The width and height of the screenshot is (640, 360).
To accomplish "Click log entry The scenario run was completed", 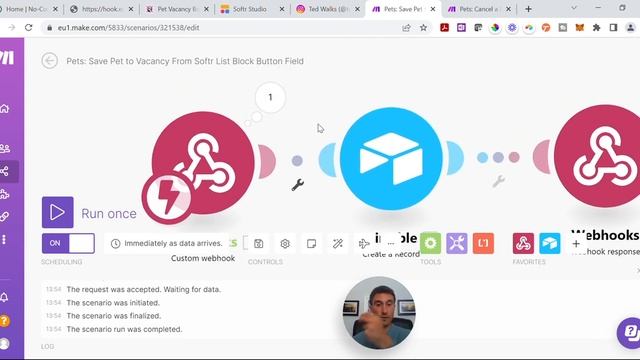I will pyautogui.click(x=124, y=329).
